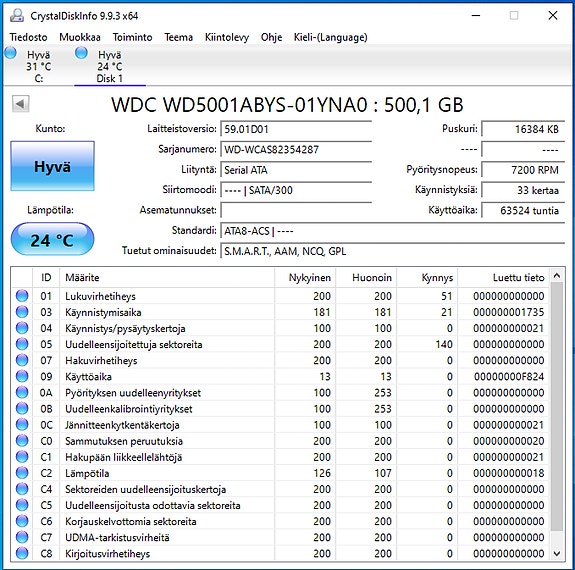Click the Käynnistyksiä field 33 kertaa

point(523,190)
